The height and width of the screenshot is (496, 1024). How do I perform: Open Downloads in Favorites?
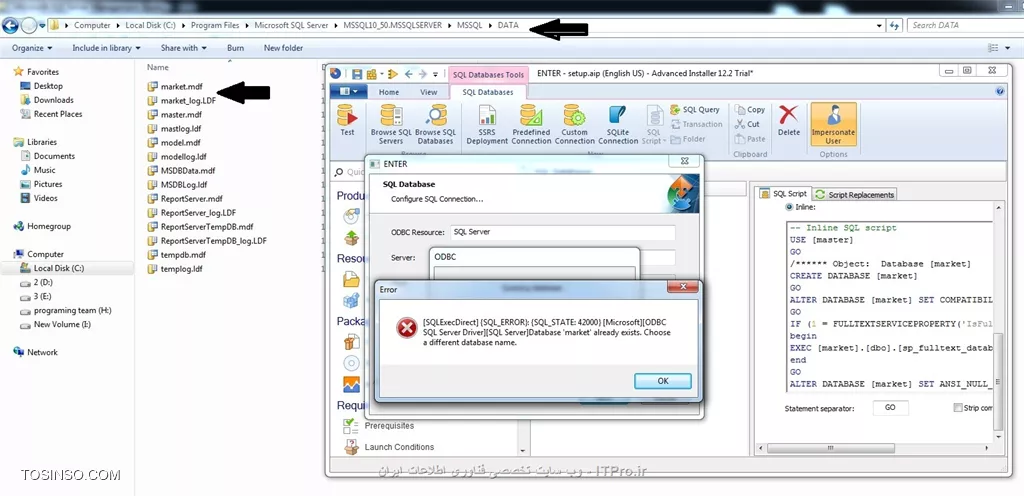(x=54, y=100)
